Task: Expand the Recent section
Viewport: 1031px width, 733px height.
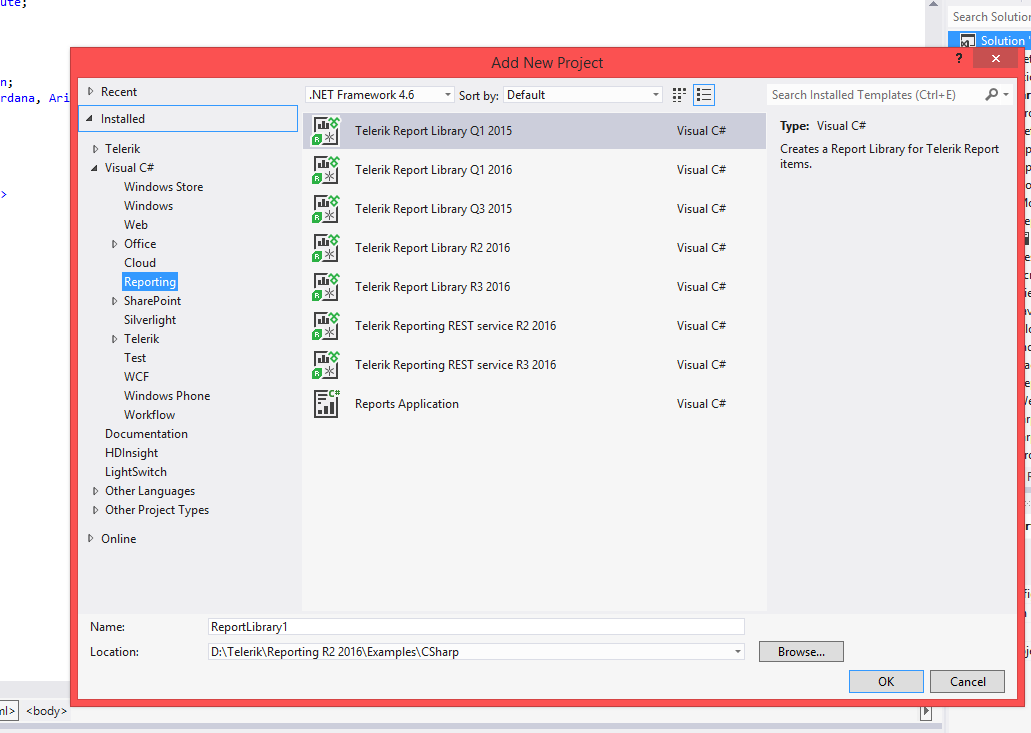Action: [91, 91]
